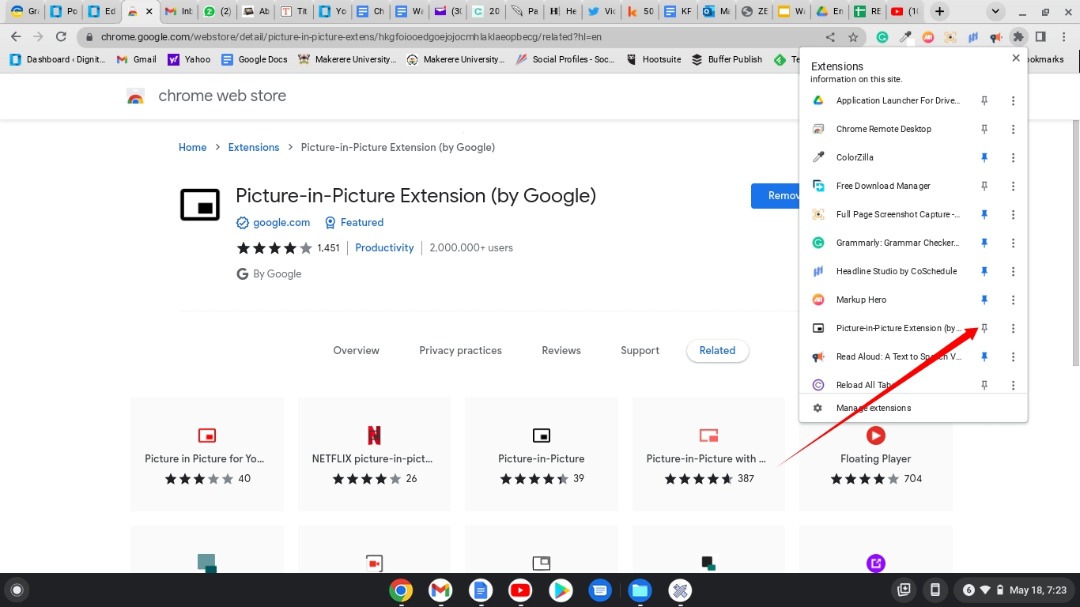Click the share page icon in address bar
Viewport: 1080px width, 607px height.
pos(831,37)
